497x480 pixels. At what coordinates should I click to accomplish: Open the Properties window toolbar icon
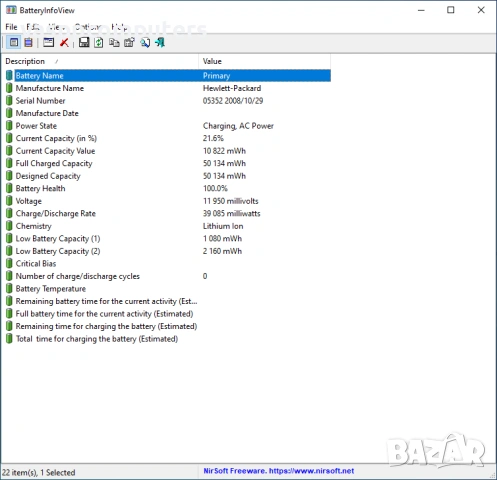click(x=48, y=42)
